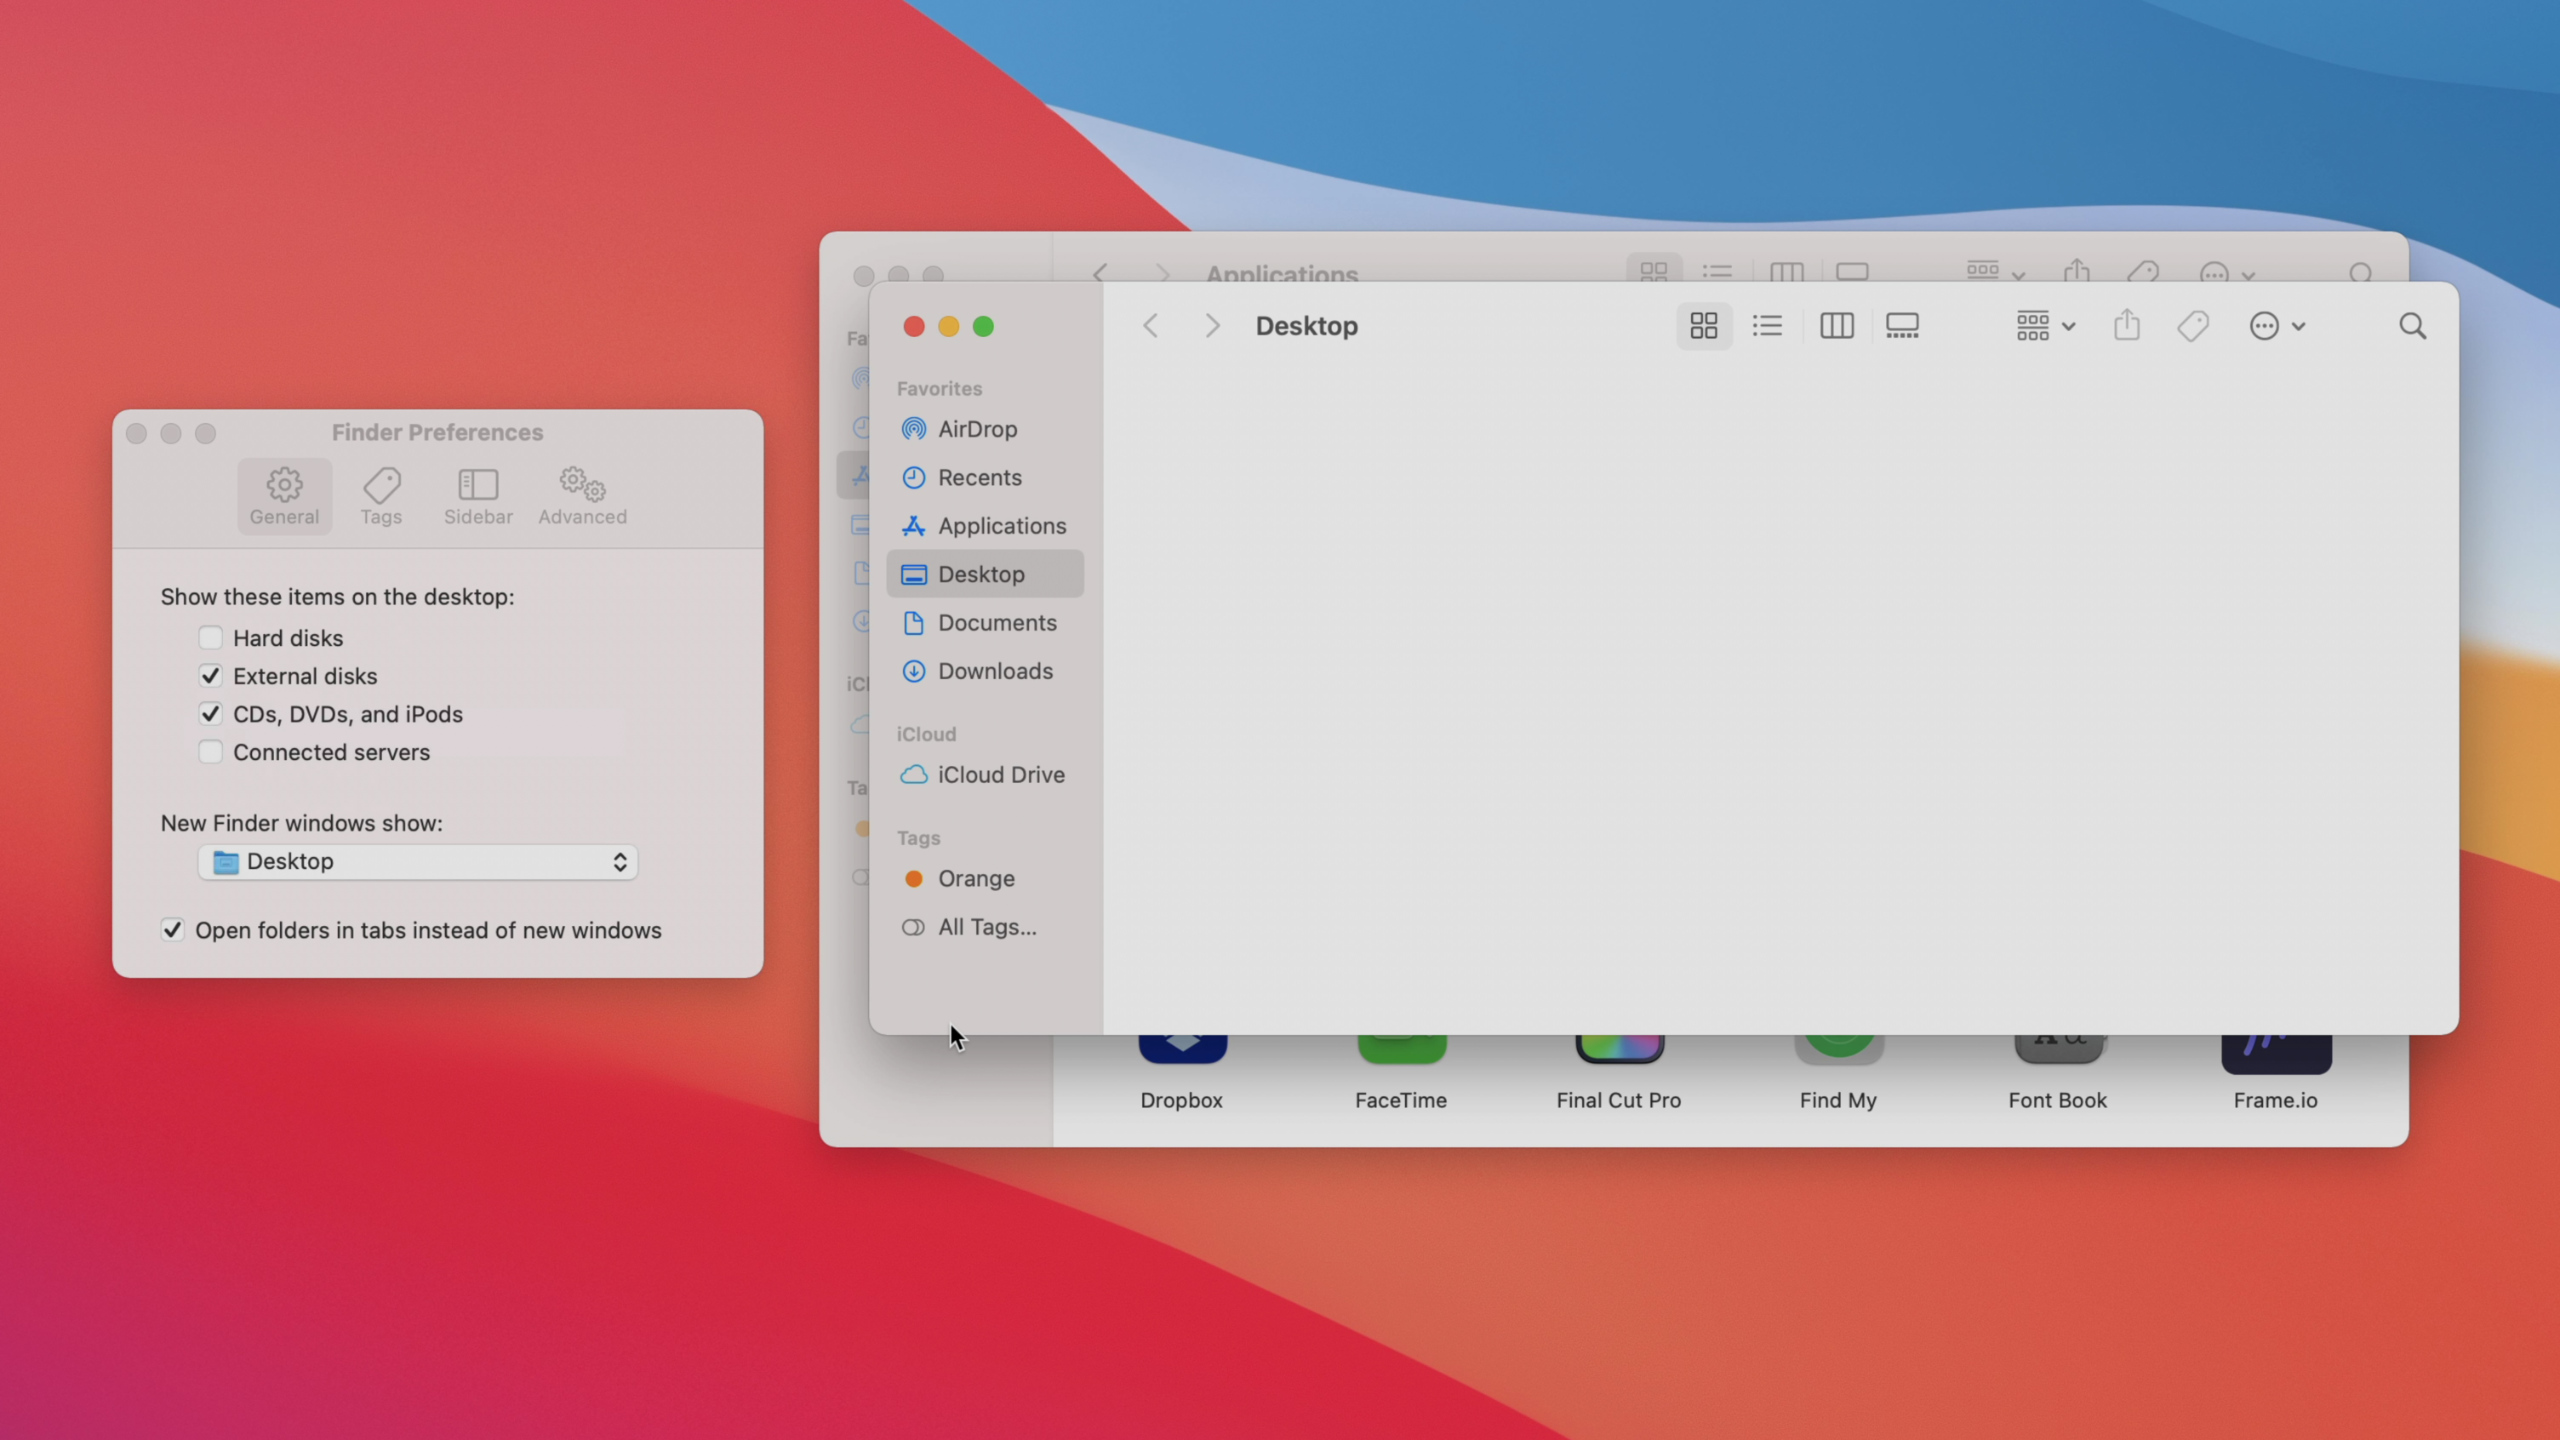Switch to gallery view in Finder
Viewport: 2560px width, 1440px height.
point(1904,325)
